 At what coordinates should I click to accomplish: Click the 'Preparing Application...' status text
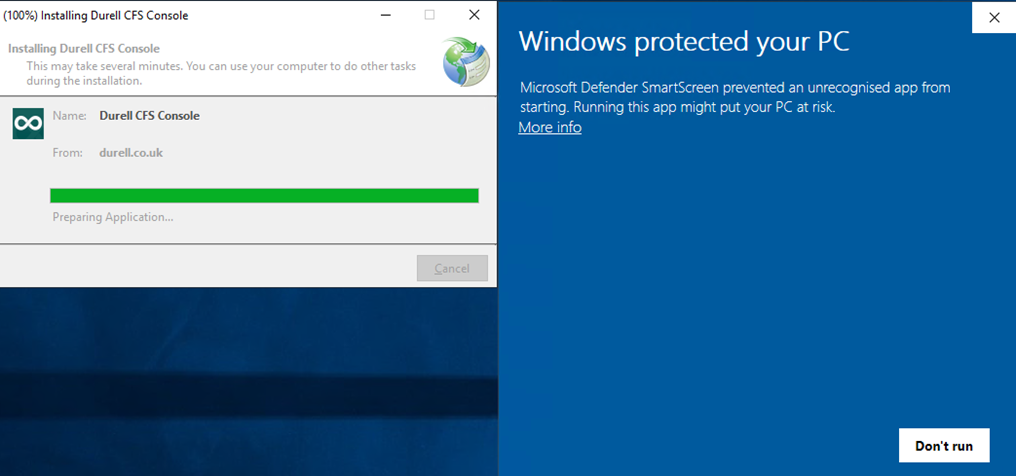(113, 217)
